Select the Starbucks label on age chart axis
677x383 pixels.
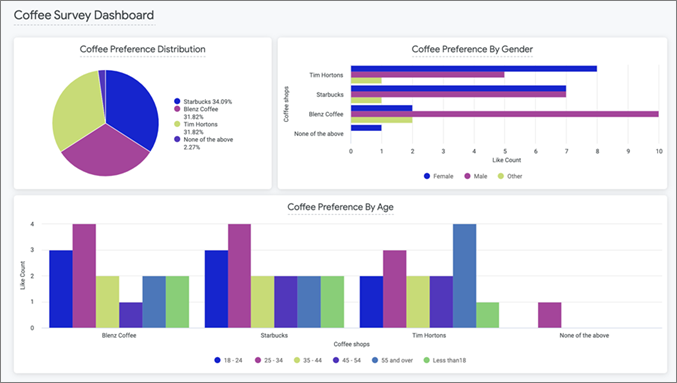click(x=274, y=336)
